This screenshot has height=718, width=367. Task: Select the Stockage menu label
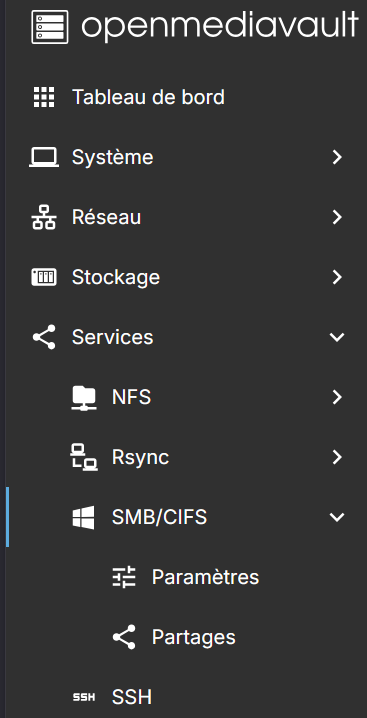click(116, 277)
